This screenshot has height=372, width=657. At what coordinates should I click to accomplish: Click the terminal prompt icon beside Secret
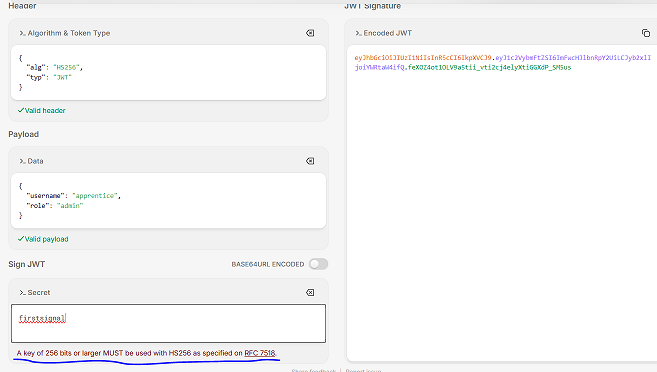coord(22,292)
